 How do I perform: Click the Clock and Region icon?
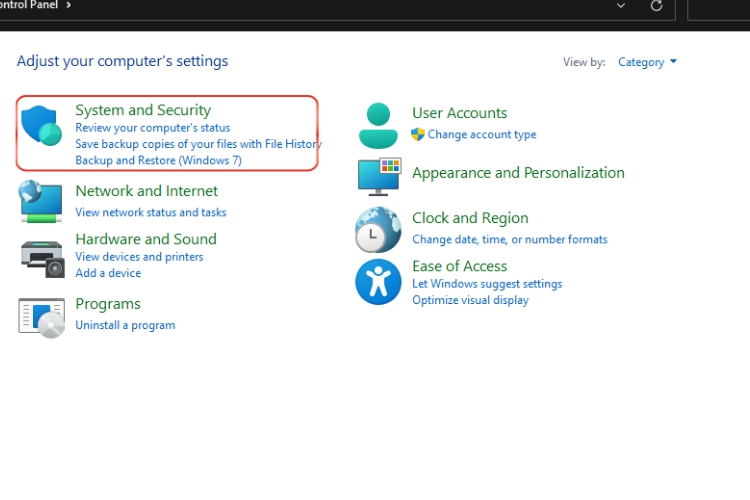pyautogui.click(x=378, y=230)
